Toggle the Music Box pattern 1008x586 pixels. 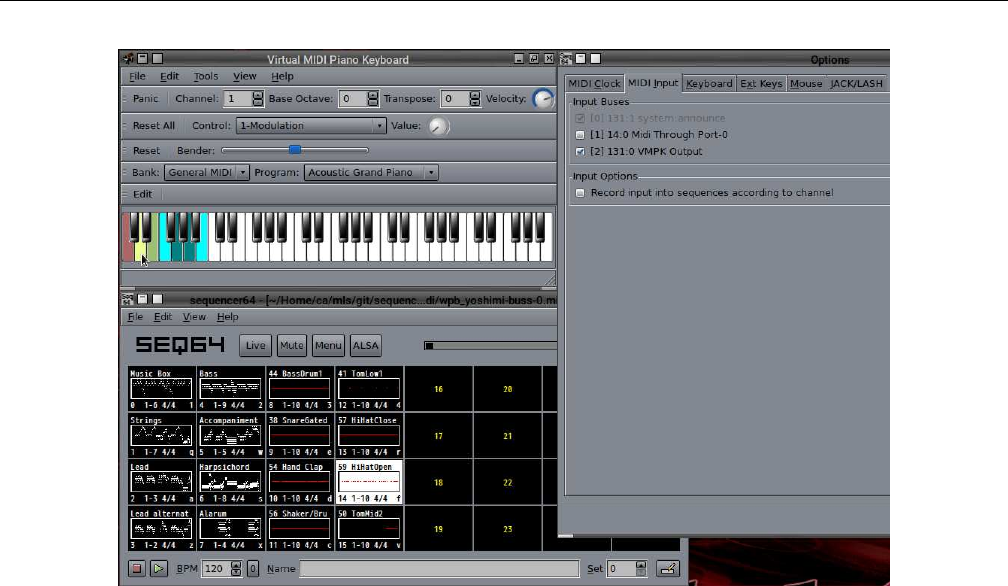[161, 389]
